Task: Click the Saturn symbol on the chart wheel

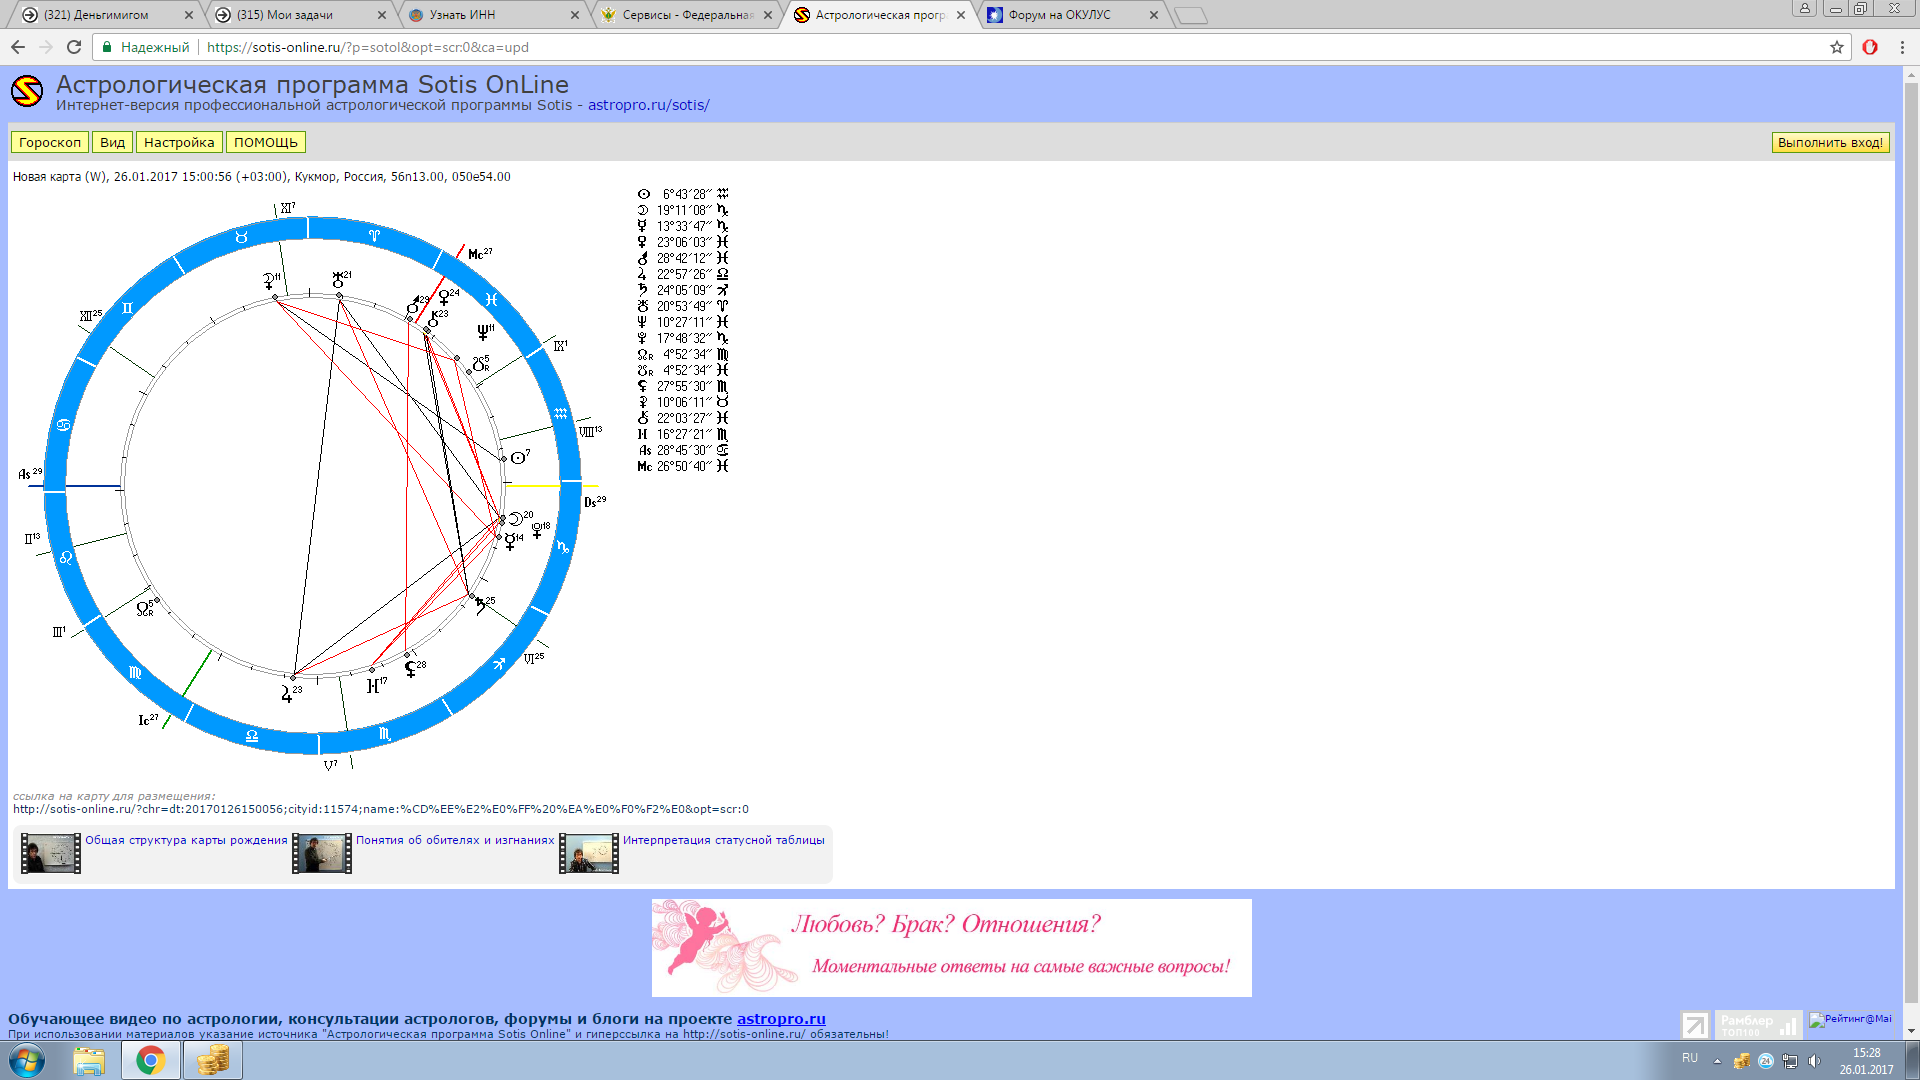Action: coord(481,606)
